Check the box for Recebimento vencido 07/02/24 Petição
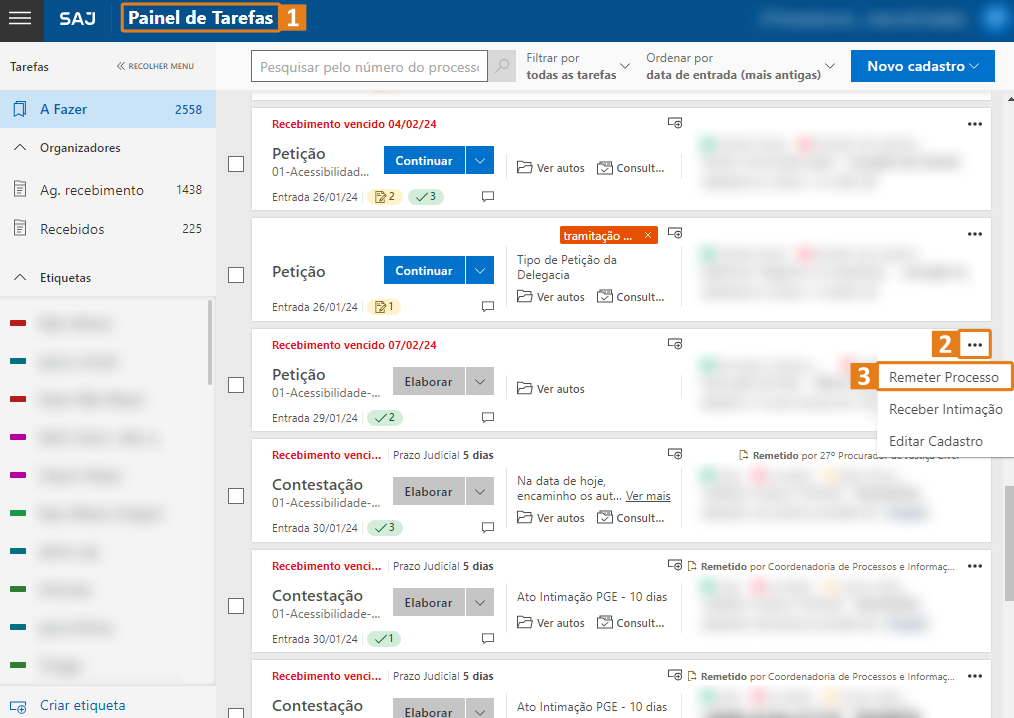Image resolution: width=1014 pixels, height=718 pixels. click(x=236, y=384)
